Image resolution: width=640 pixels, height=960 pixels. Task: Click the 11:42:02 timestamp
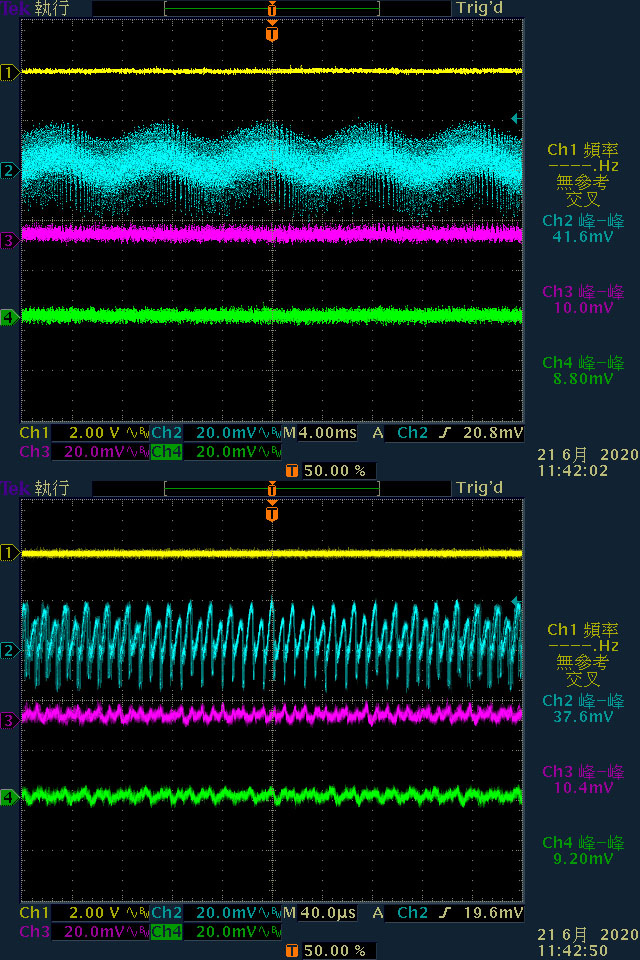coord(573,471)
